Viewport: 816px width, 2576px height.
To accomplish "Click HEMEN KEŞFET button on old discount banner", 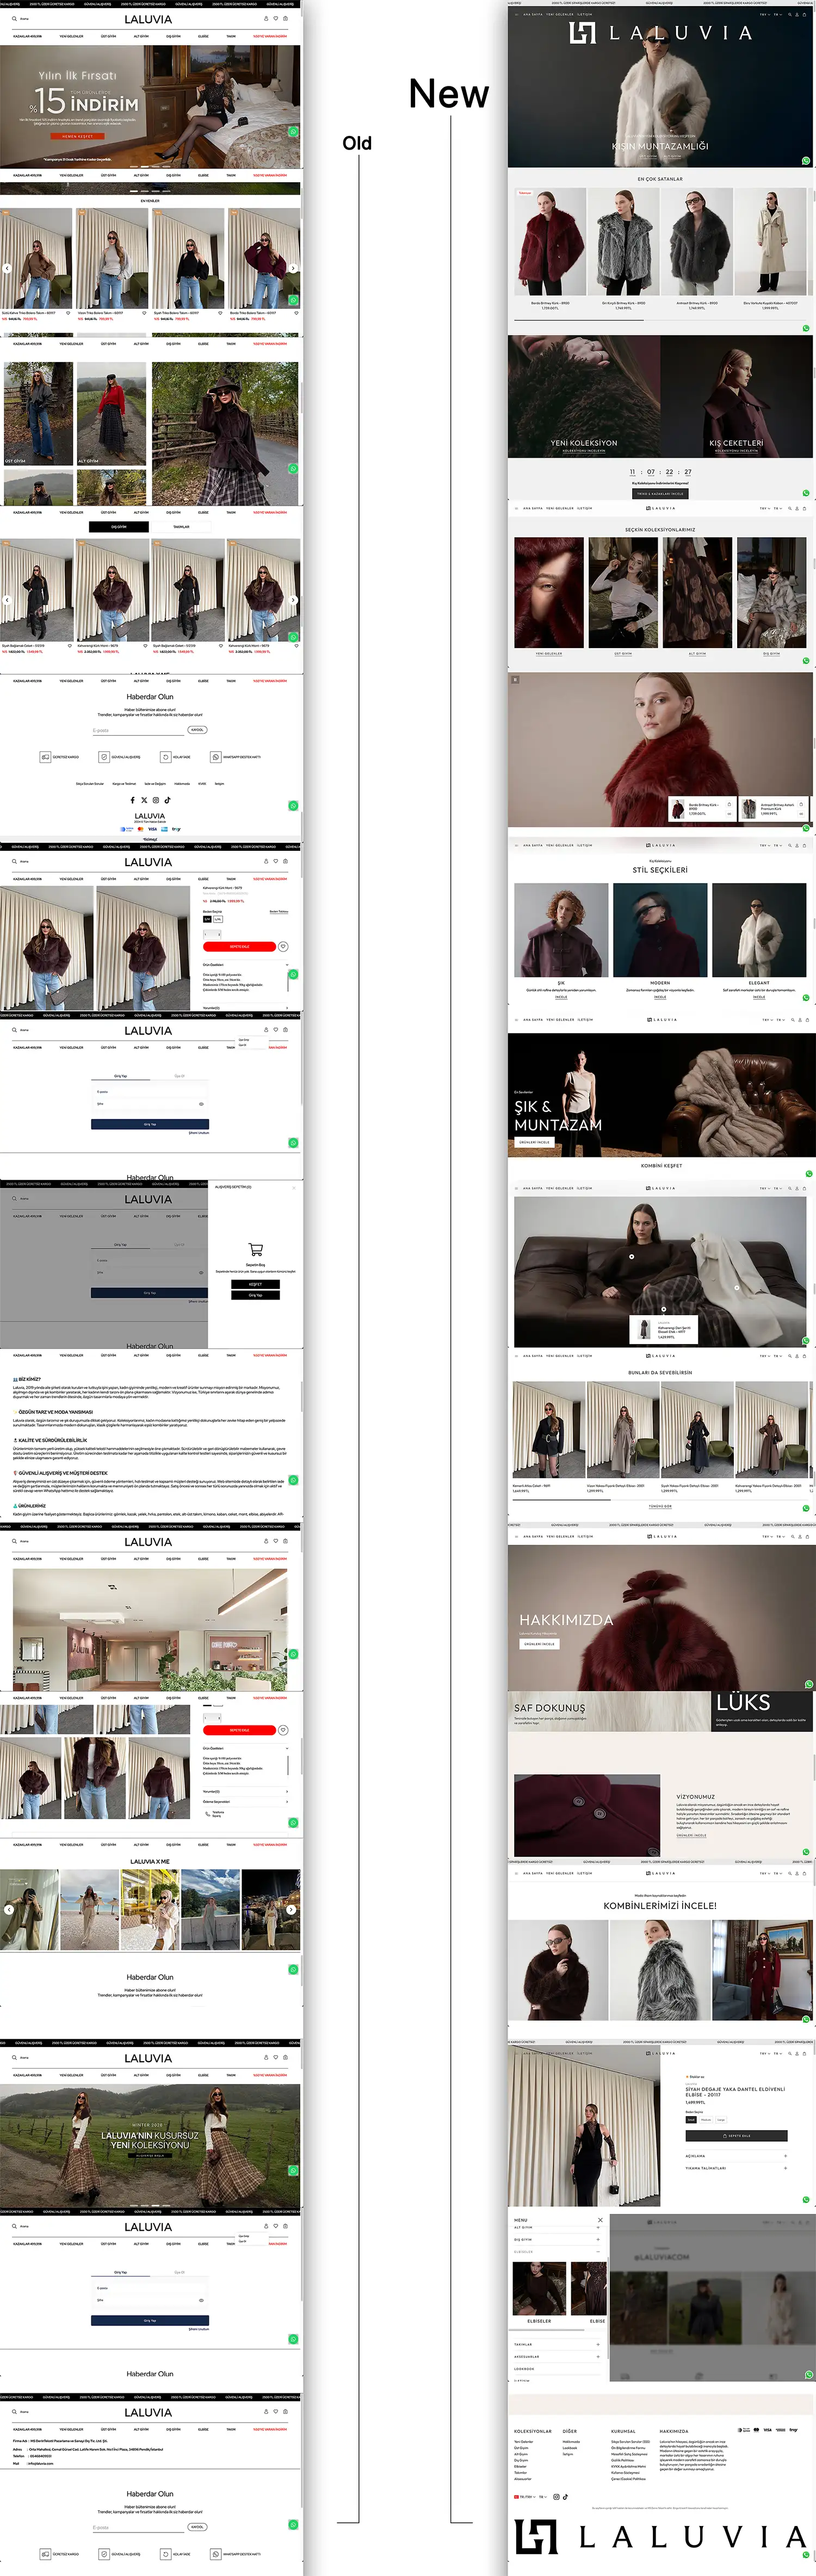I will click(x=78, y=136).
